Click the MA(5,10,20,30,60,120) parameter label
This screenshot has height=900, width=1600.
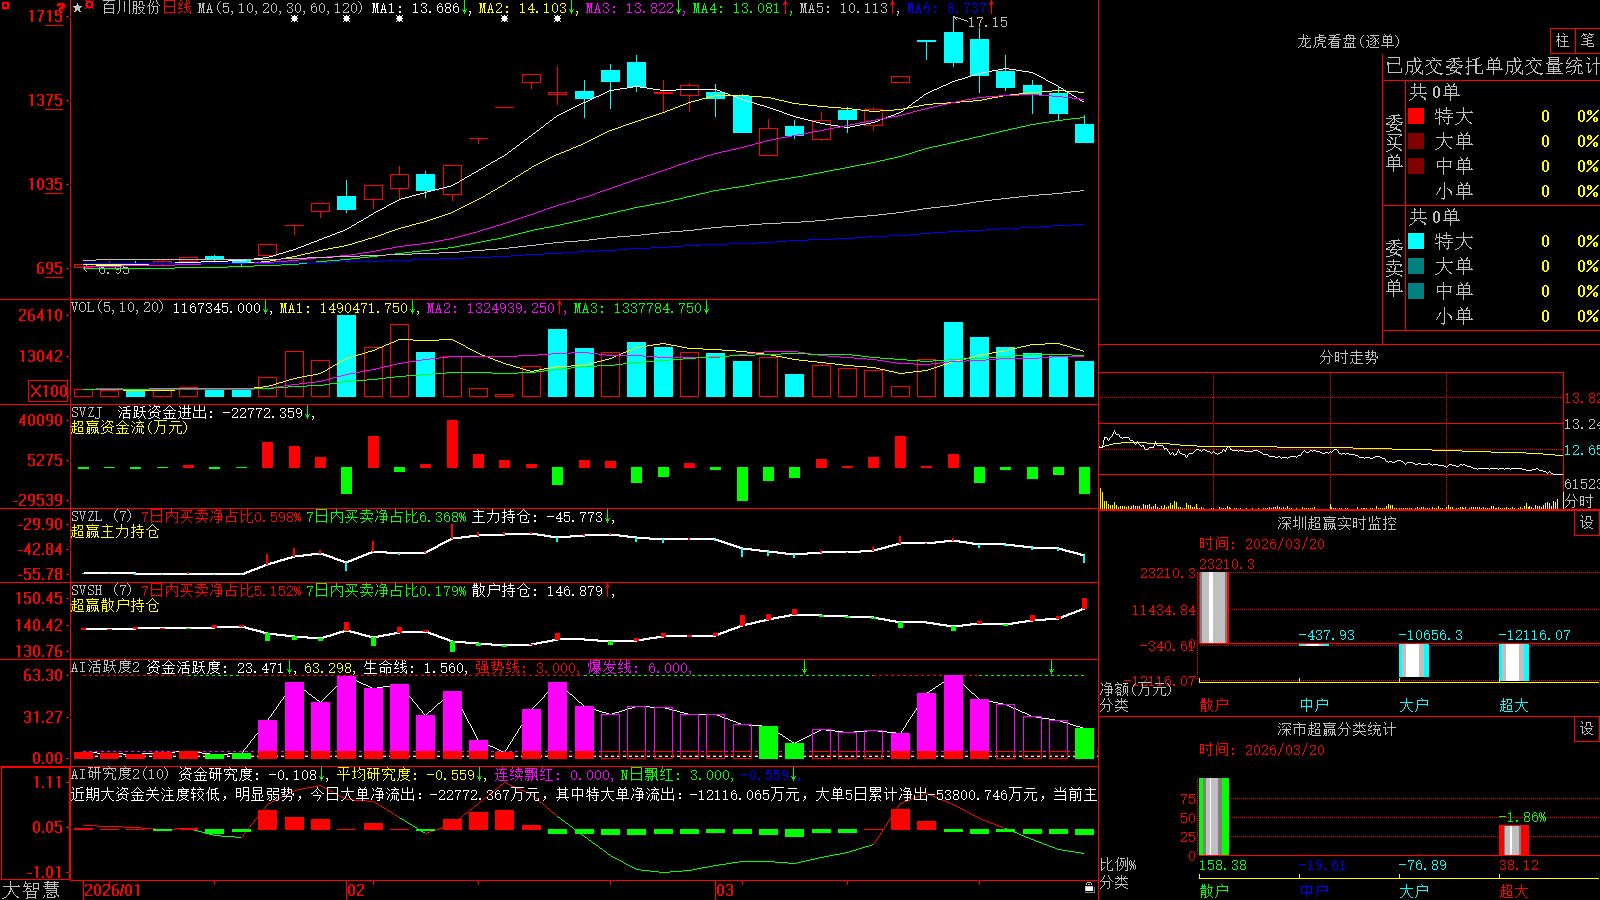pos(280,8)
